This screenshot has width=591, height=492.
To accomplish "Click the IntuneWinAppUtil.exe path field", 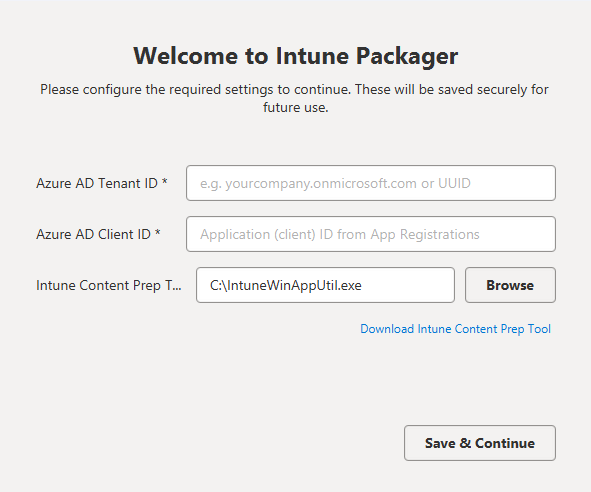I will click(325, 285).
